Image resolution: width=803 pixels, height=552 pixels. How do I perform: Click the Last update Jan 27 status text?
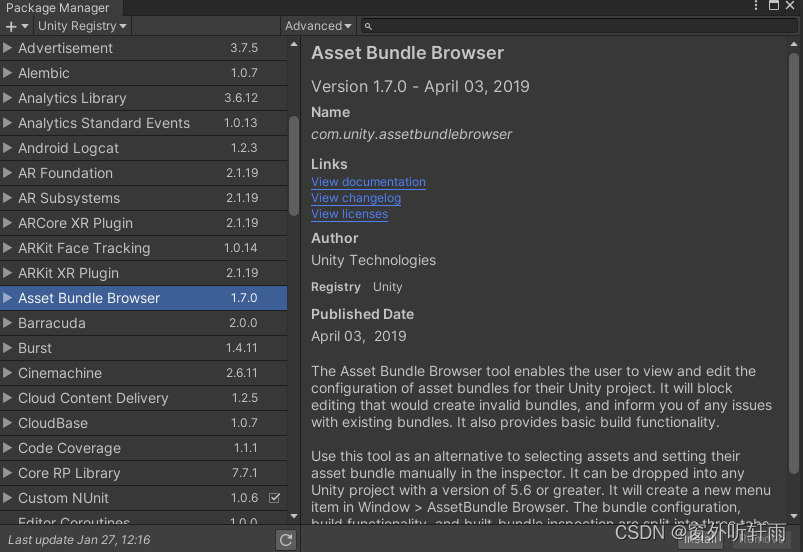(79, 540)
